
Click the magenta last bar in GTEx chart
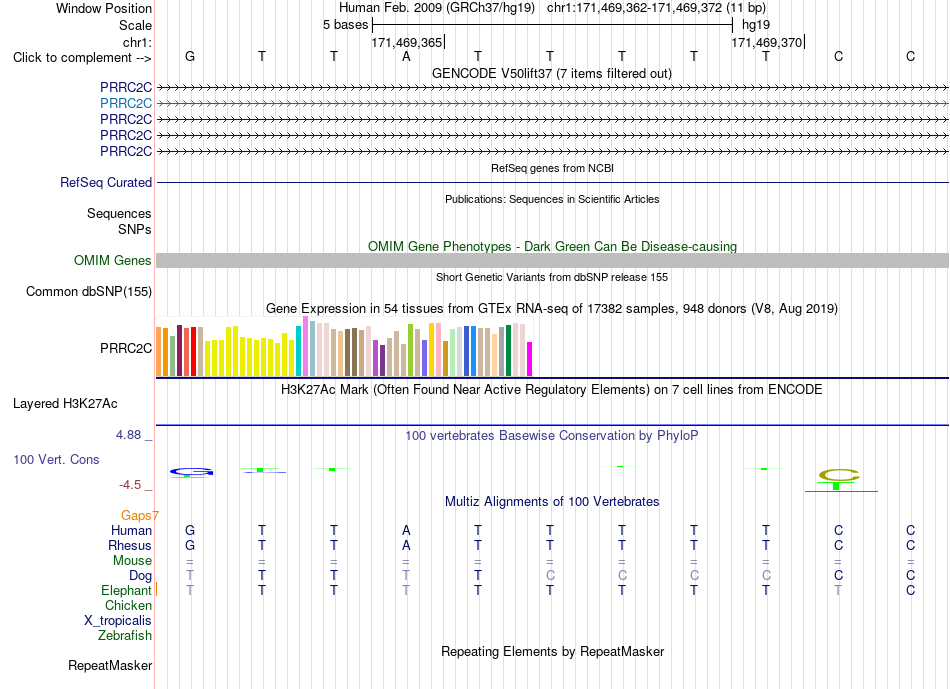530,359
